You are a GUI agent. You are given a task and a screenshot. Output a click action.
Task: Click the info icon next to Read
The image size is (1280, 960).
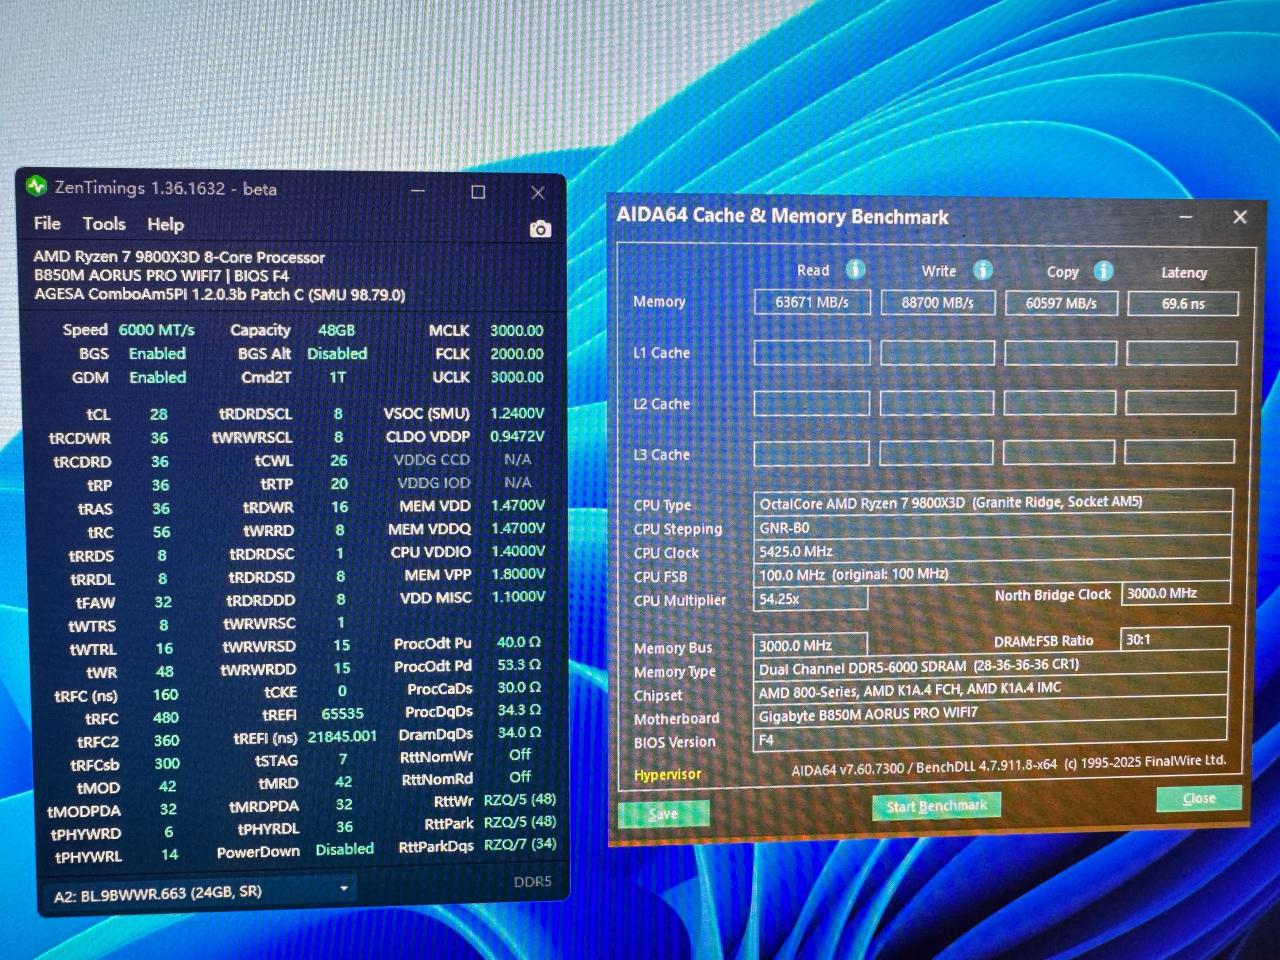coord(855,269)
